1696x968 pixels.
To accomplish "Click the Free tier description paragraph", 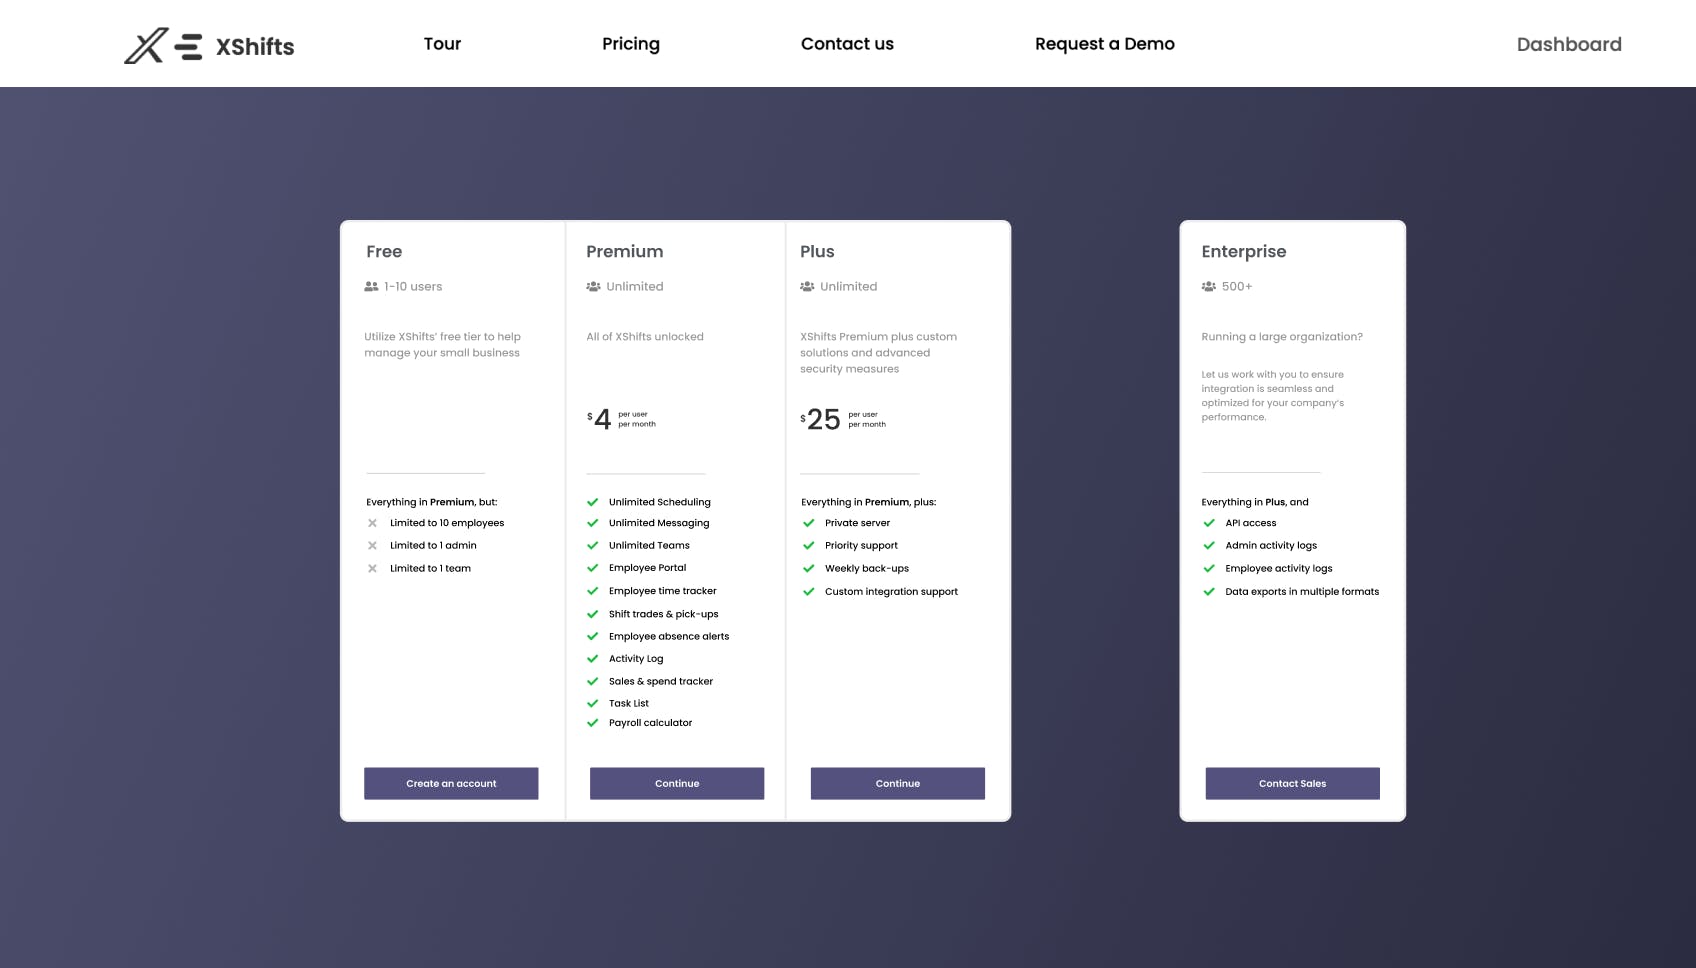I will 442,345.
